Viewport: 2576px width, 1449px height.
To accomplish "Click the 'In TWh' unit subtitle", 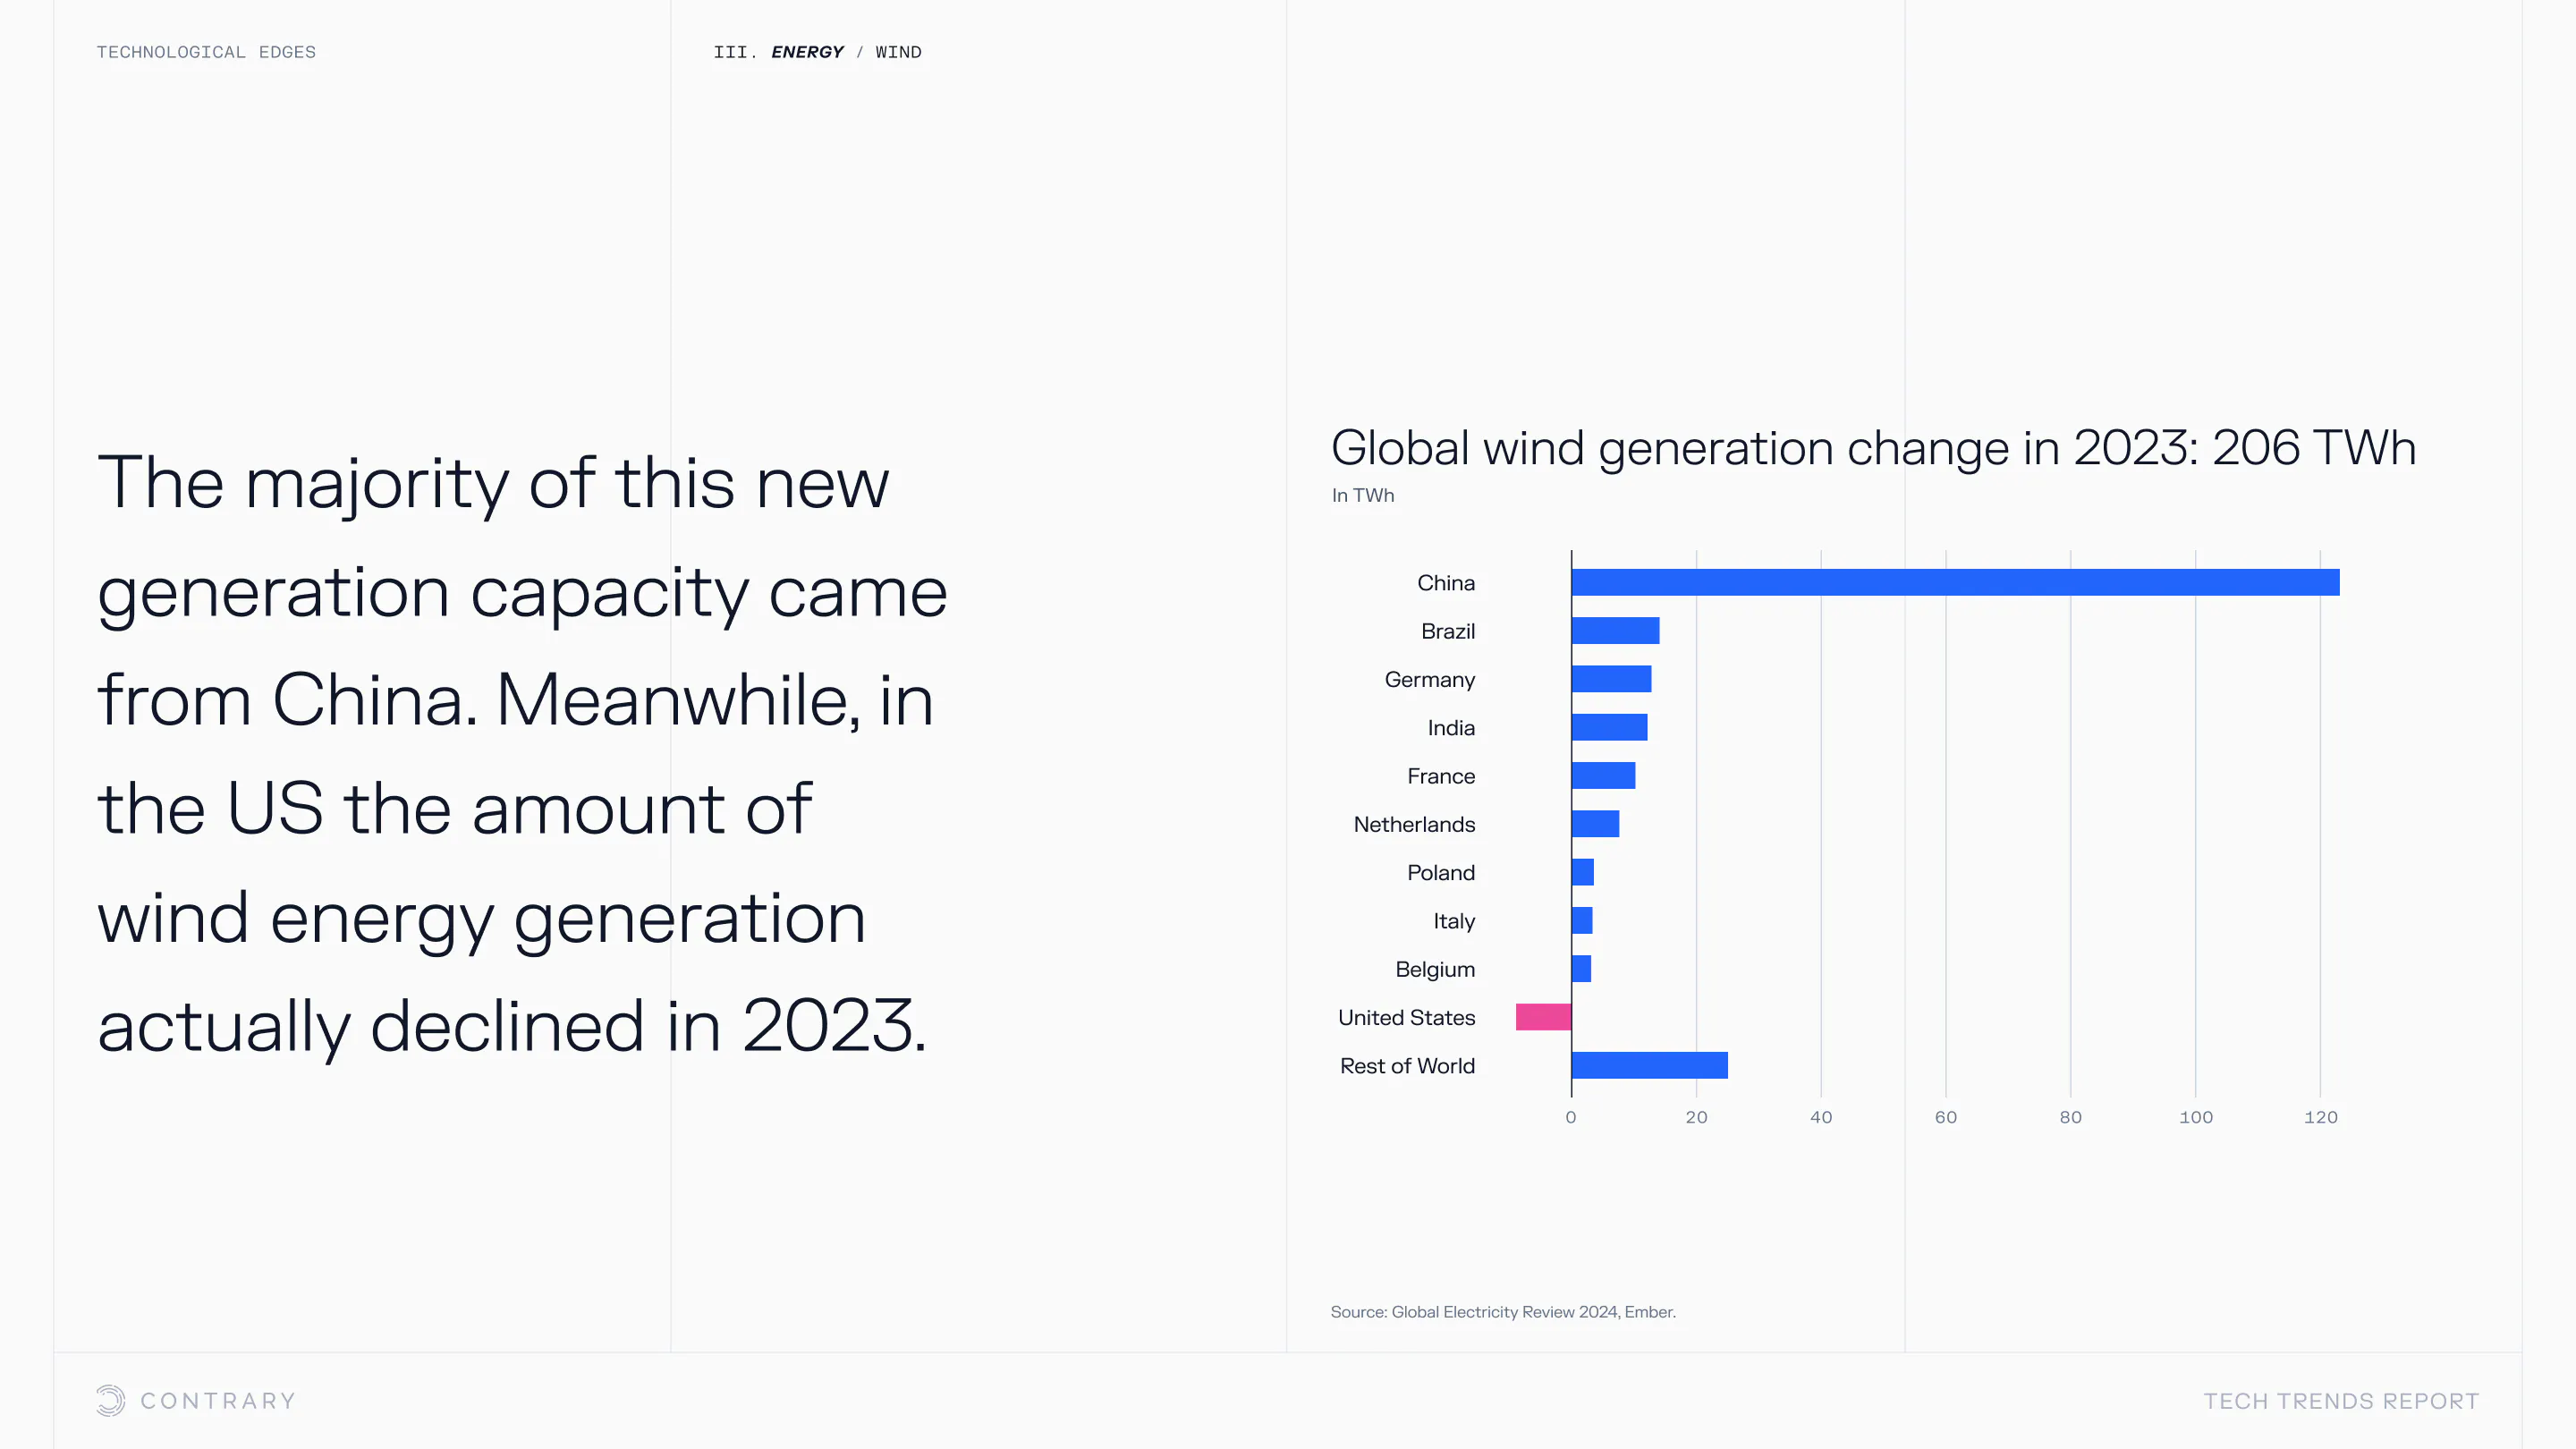I will (1362, 495).
